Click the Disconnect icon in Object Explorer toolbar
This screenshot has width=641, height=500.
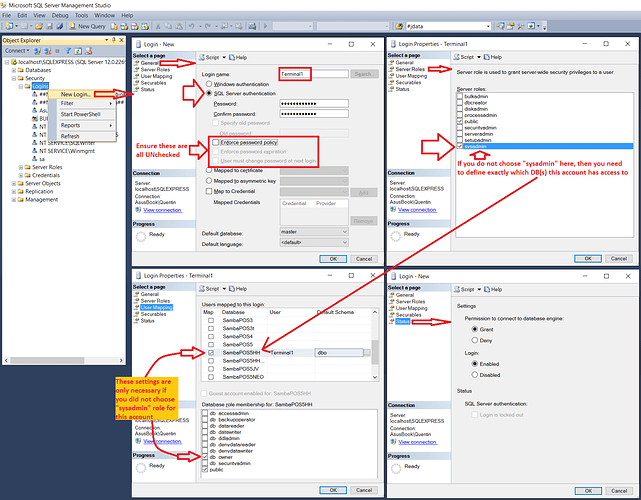pos(47,51)
